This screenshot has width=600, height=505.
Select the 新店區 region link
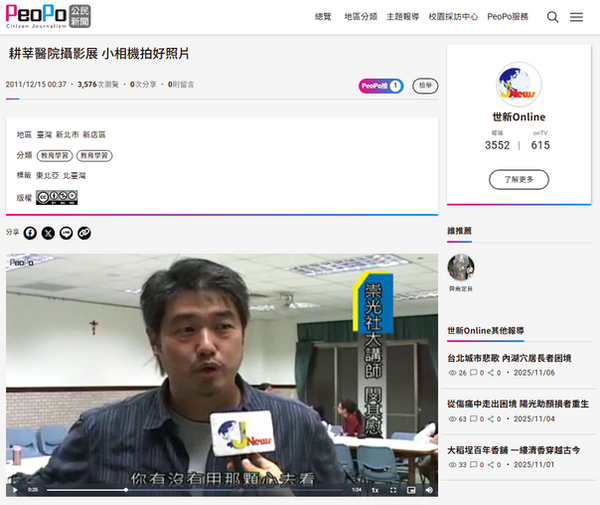pyautogui.click(x=94, y=135)
